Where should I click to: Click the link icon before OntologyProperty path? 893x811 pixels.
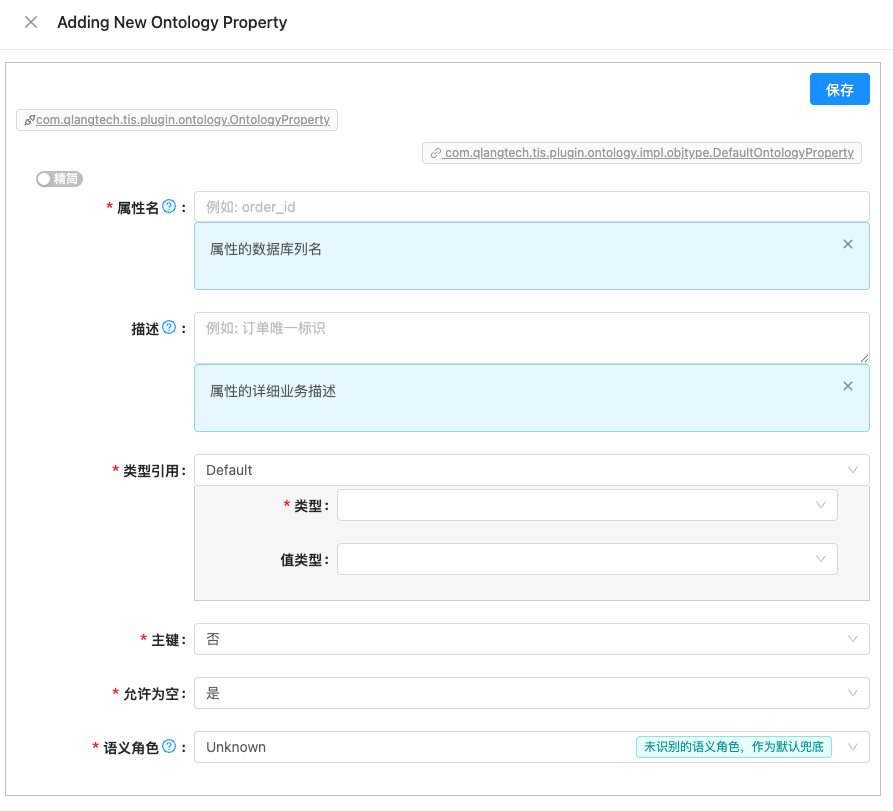point(30,120)
